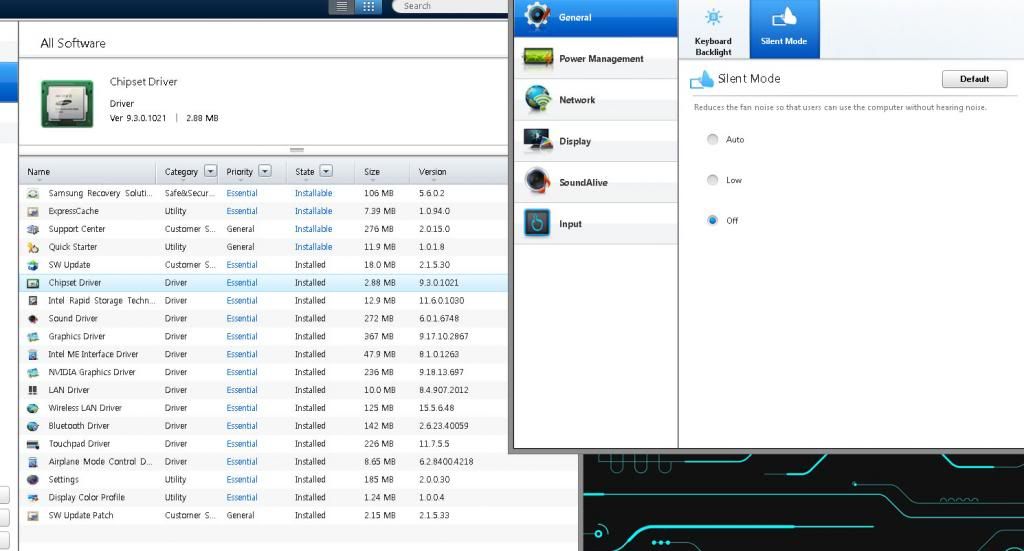This screenshot has width=1024, height=551.
Task: Click the Chipset Driver row icon
Action: pos(33,283)
